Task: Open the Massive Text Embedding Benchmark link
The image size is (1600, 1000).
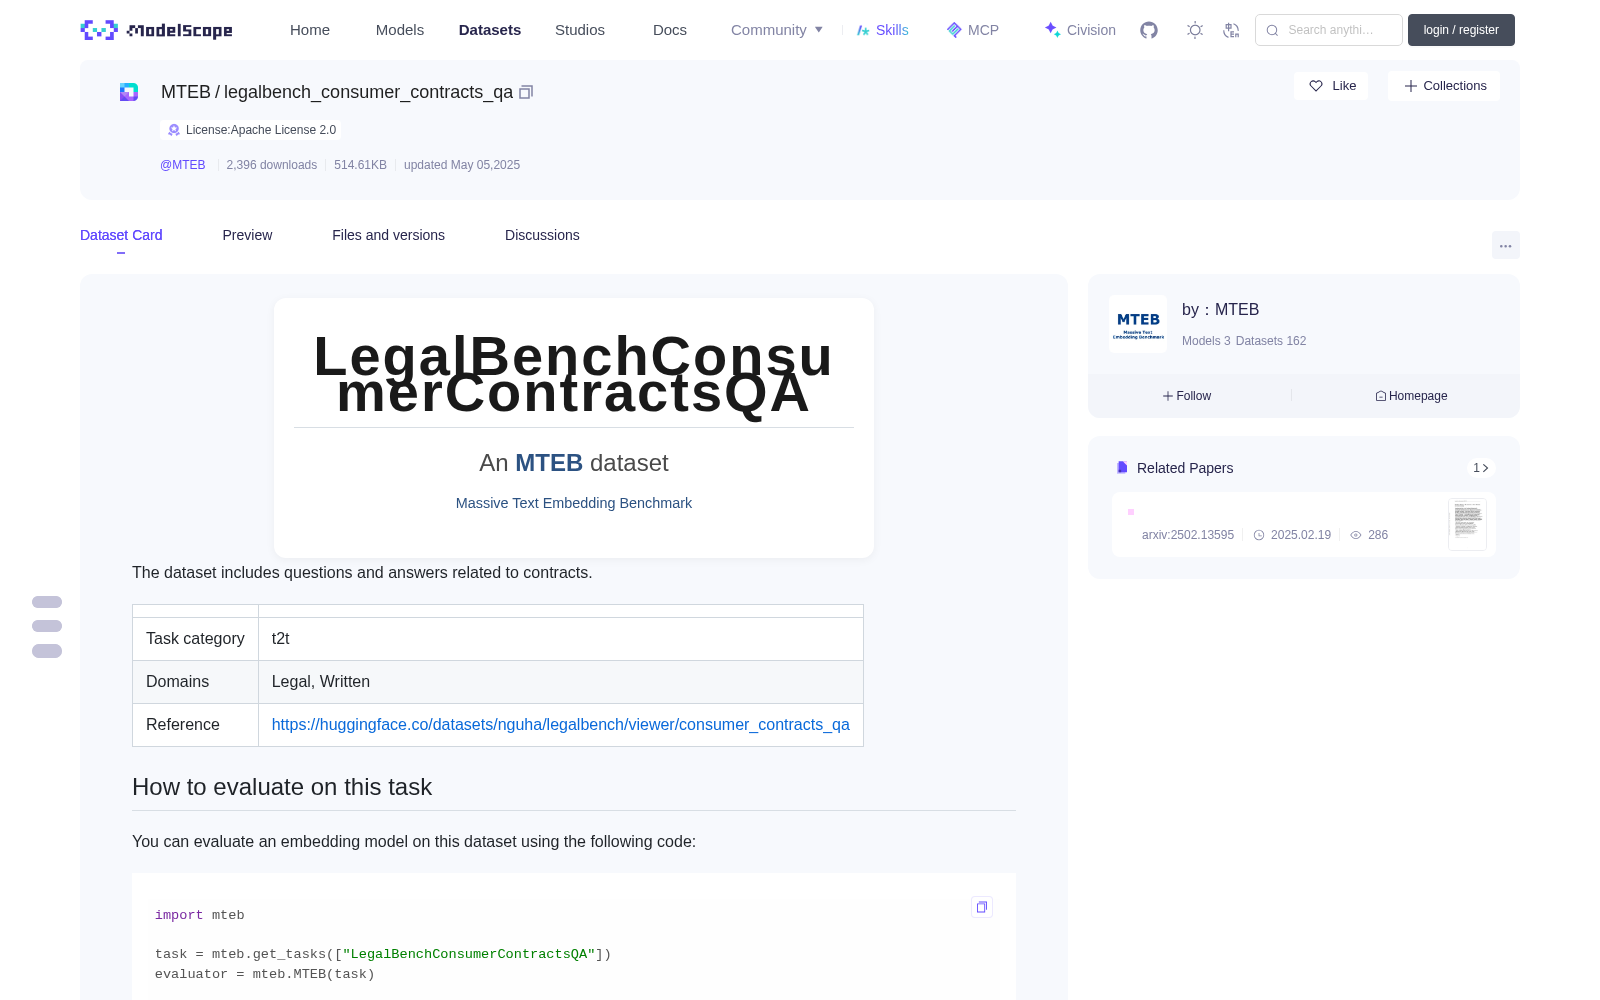Action: [x=574, y=503]
